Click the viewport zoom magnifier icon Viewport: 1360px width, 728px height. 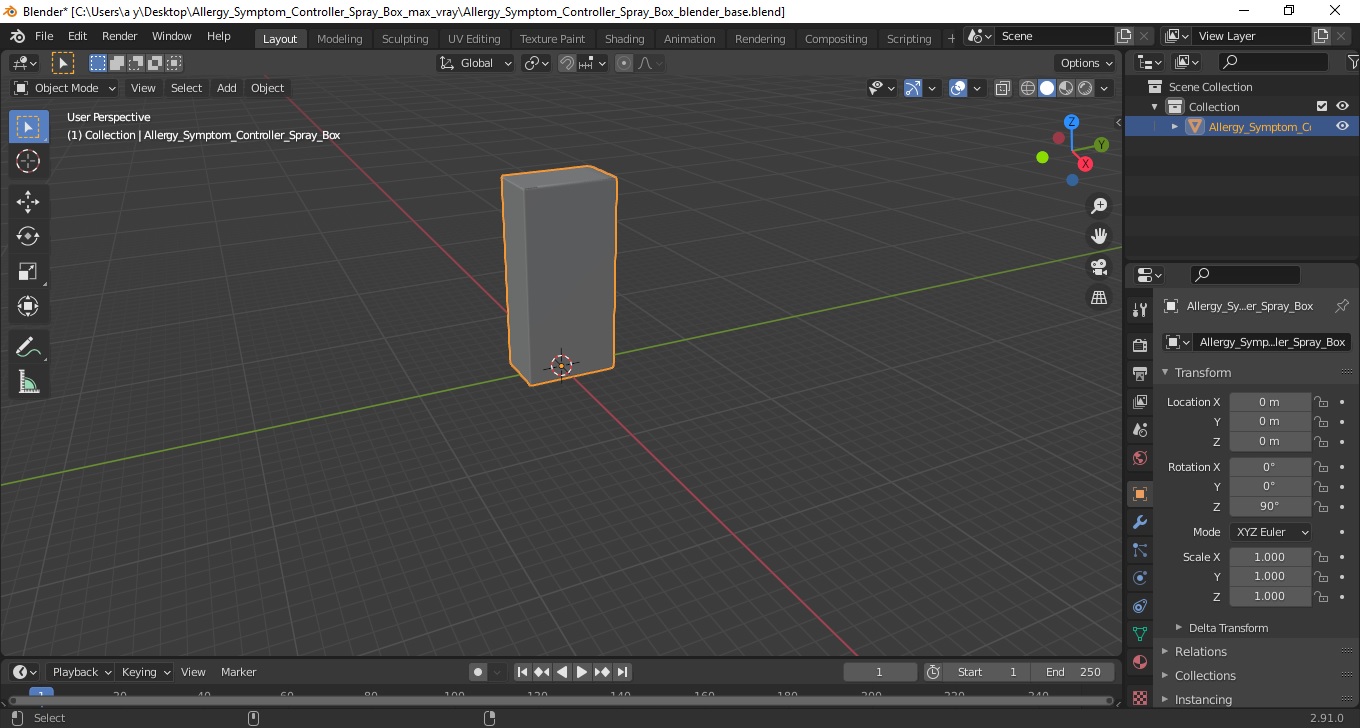[x=1099, y=206]
